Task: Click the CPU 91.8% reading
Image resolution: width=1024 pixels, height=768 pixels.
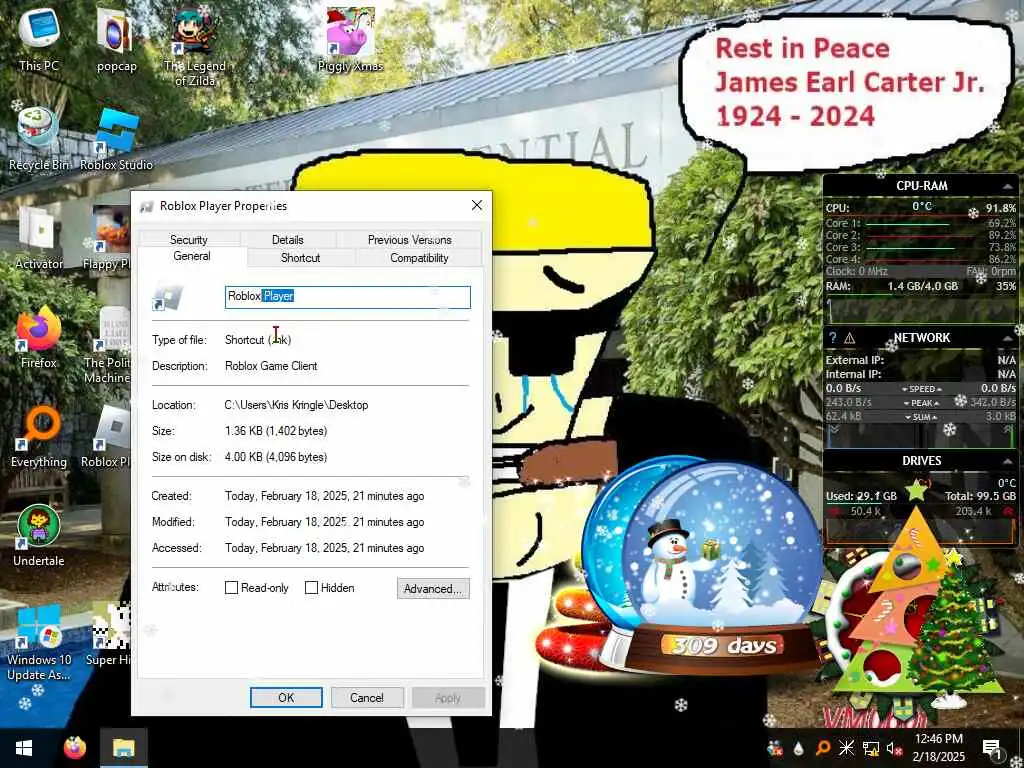Action: tap(1000, 208)
